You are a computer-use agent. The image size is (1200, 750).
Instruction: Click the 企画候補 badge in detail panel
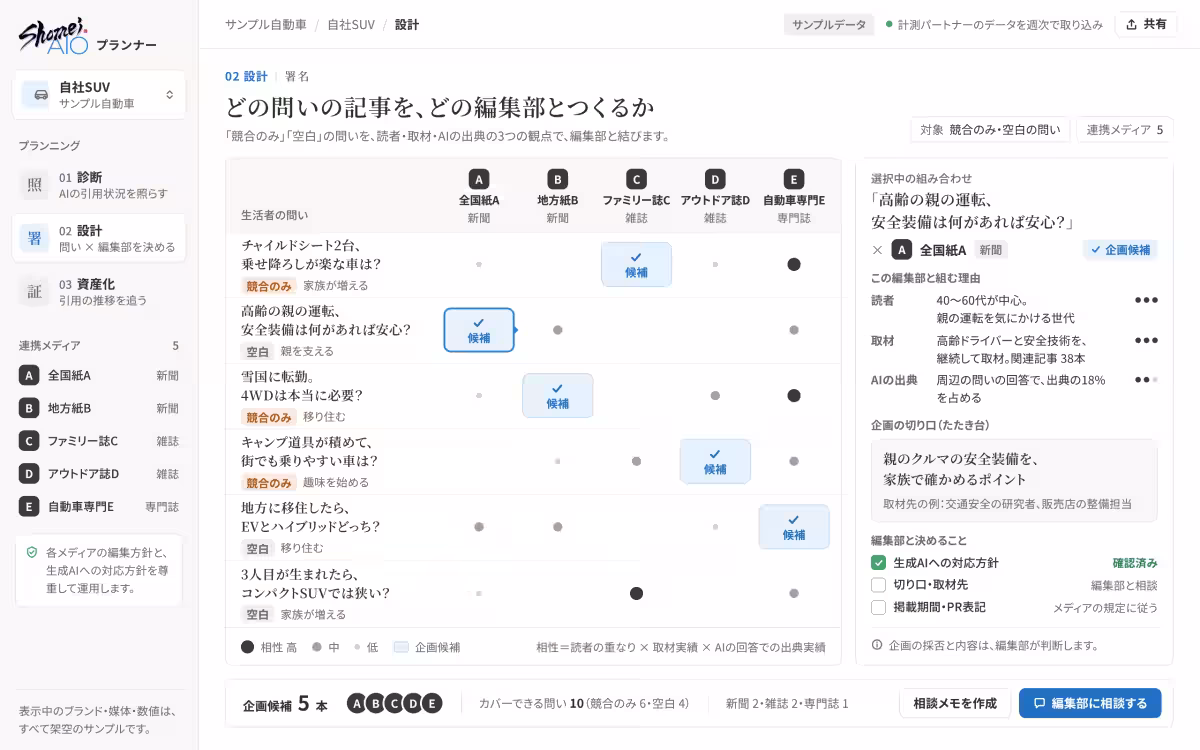(x=1120, y=250)
